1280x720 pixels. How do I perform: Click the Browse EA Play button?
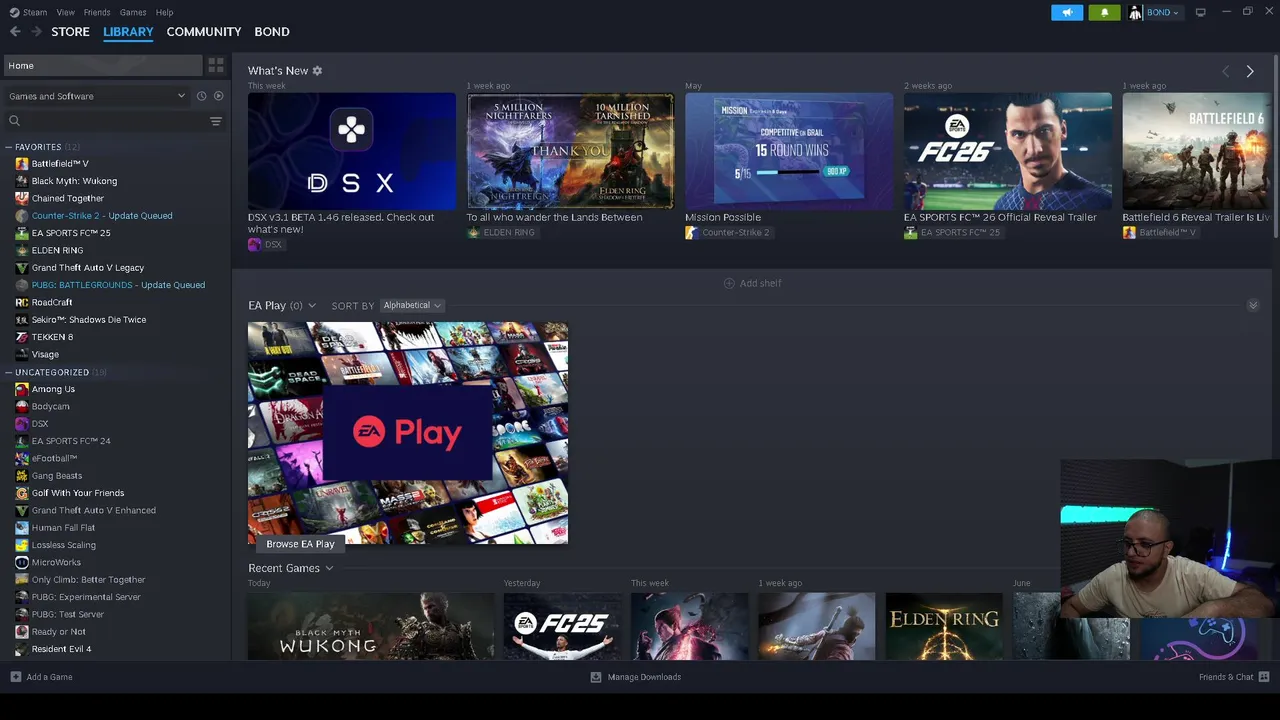[300, 544]
